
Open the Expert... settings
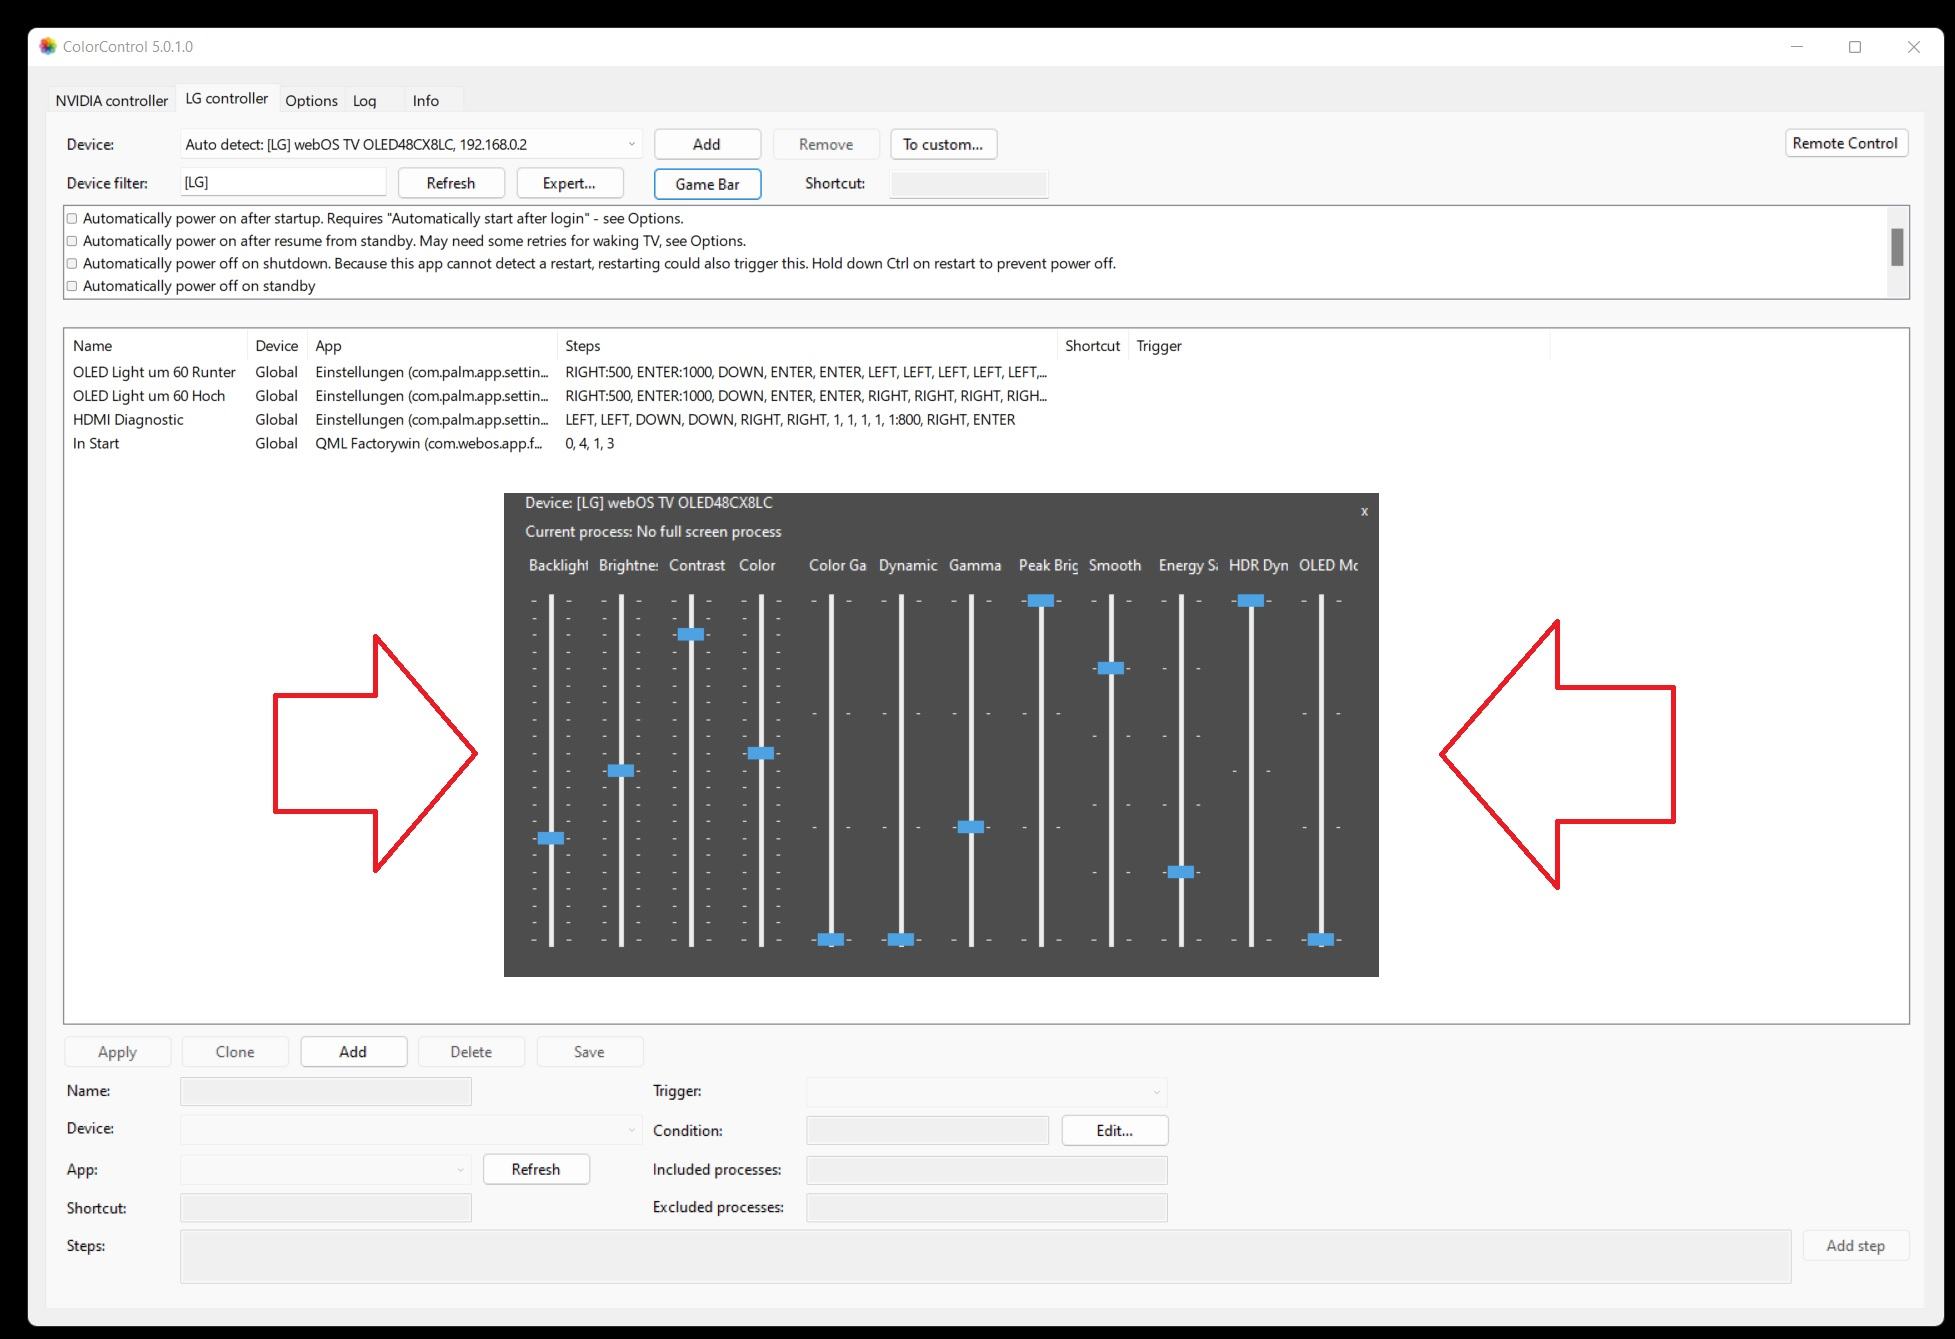569,183
